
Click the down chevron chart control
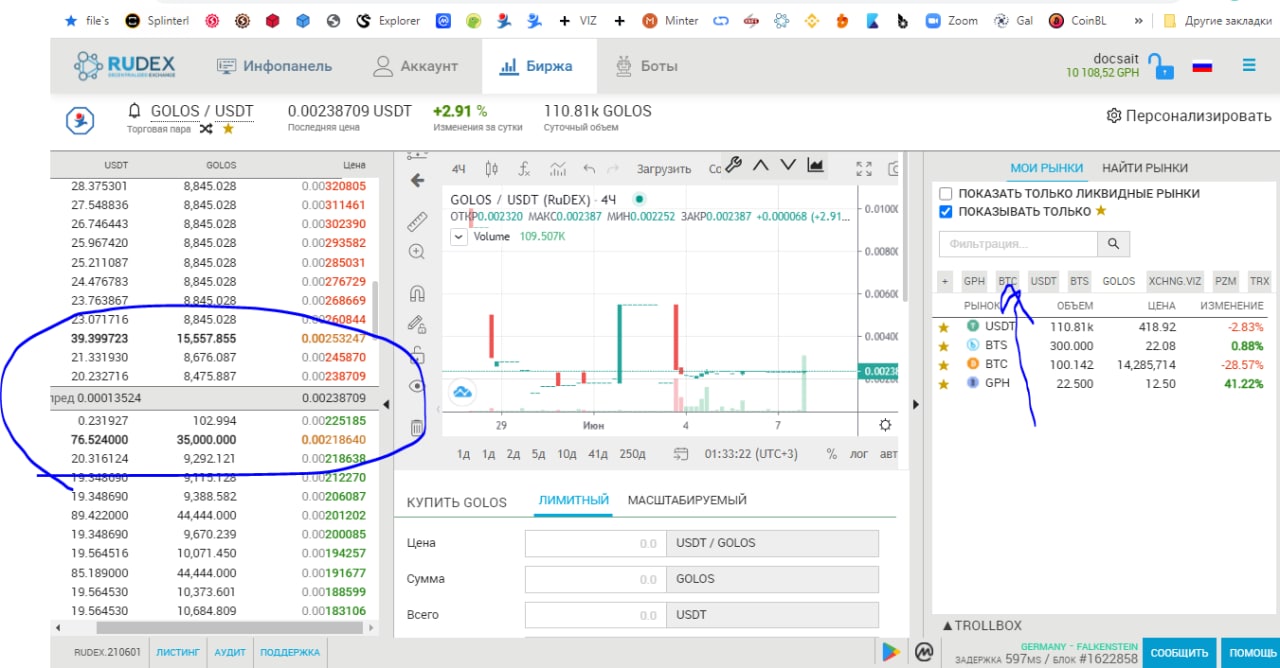pyautogui.click(x=788, y=165)
